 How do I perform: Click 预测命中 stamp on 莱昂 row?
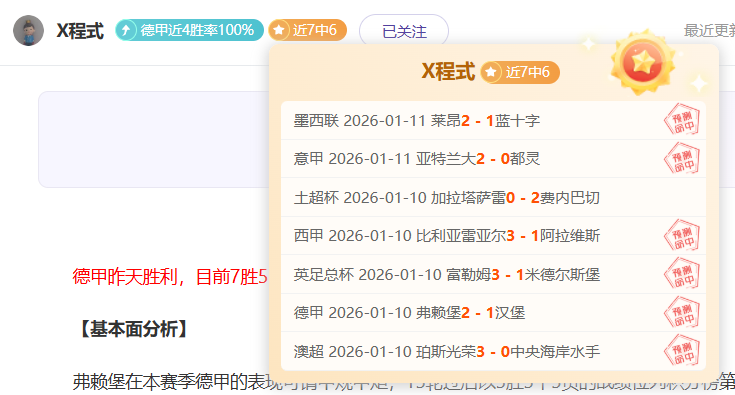click(x=682, y=120)
